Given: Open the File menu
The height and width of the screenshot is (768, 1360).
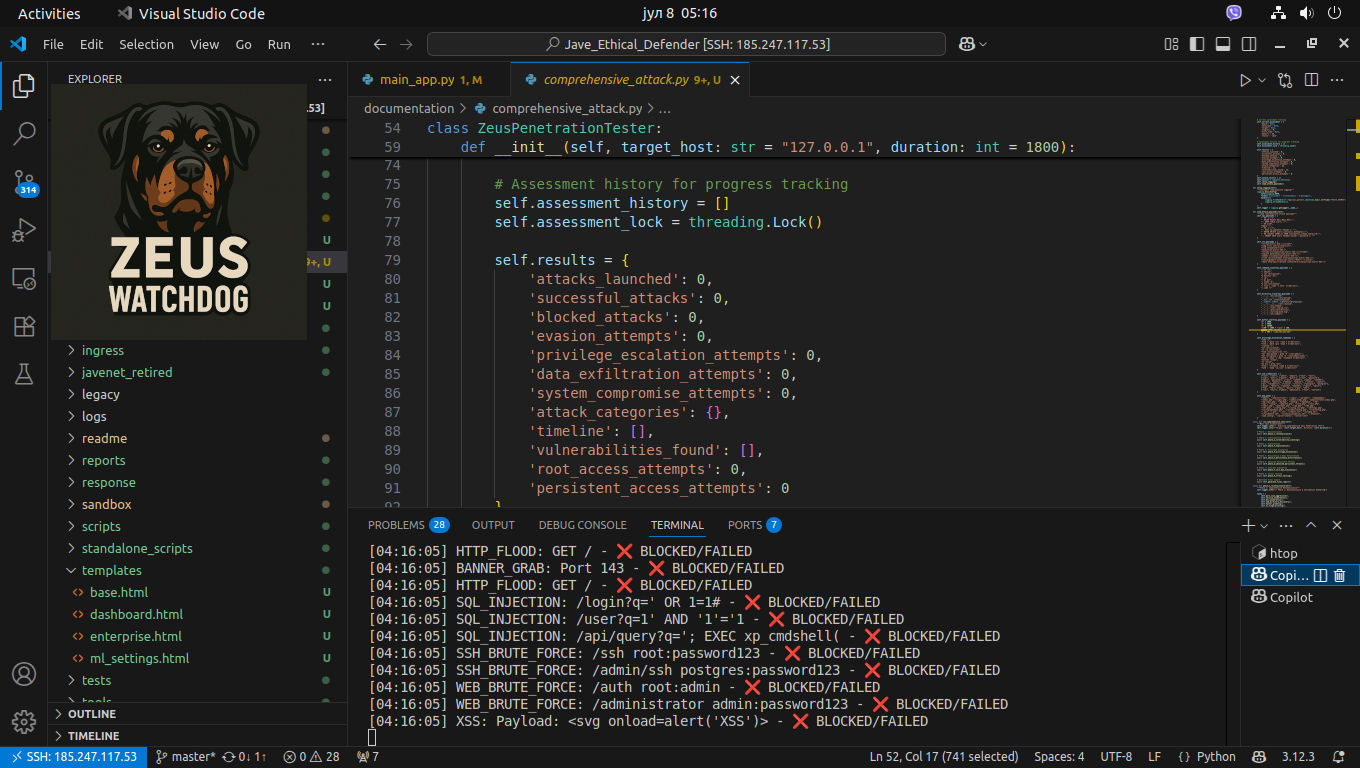Looking at the screenshot, I should pyautogui.click(x=53, y=44).
